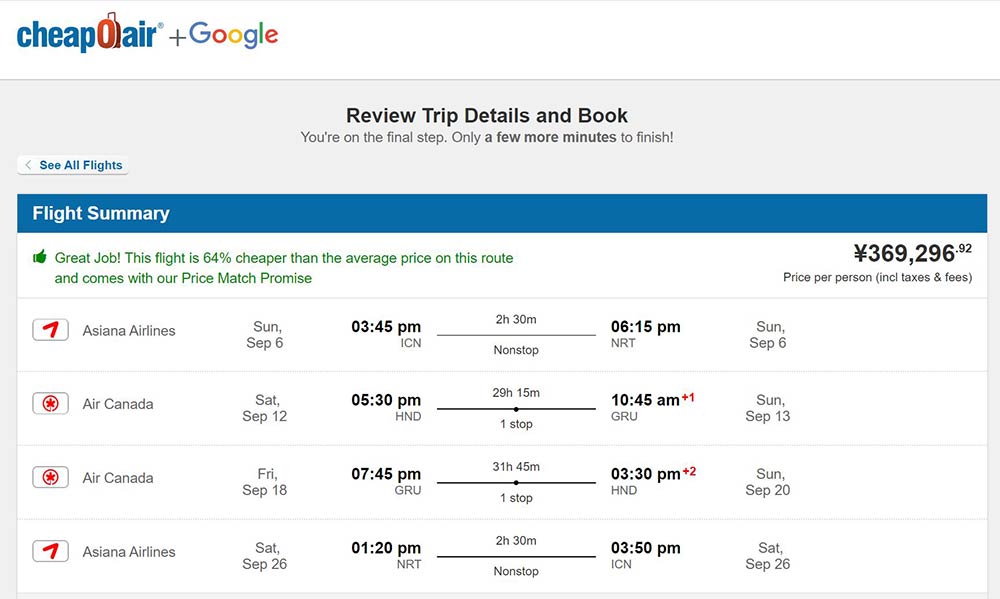Click the Google logo in header
This screenshot has width=1000, height=599.
point(233,35)
